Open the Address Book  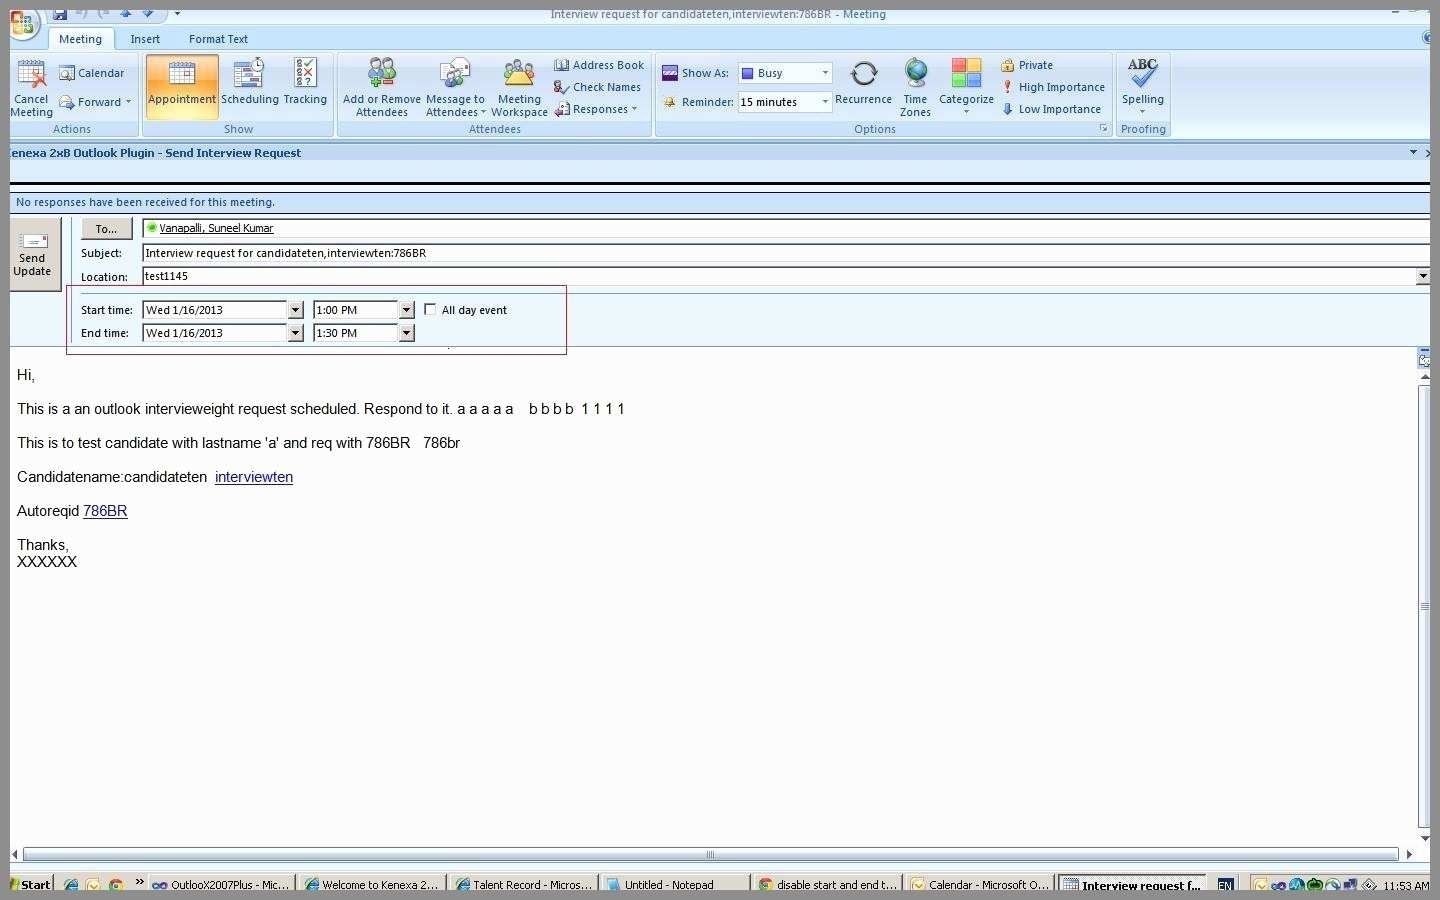599,65
